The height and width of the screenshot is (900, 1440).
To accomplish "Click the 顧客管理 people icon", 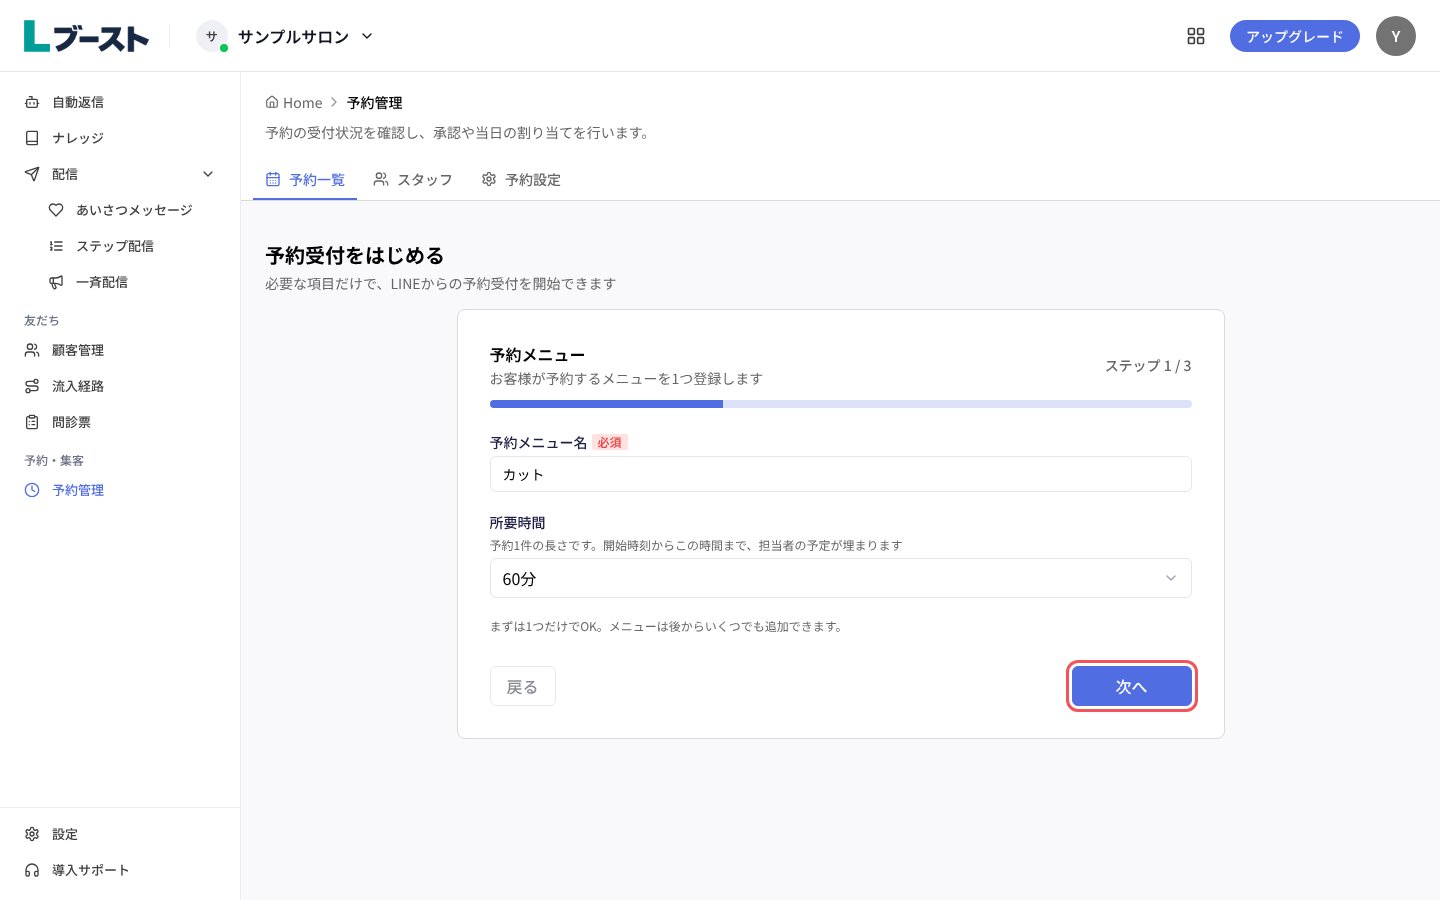I will (x=32, y=350).
